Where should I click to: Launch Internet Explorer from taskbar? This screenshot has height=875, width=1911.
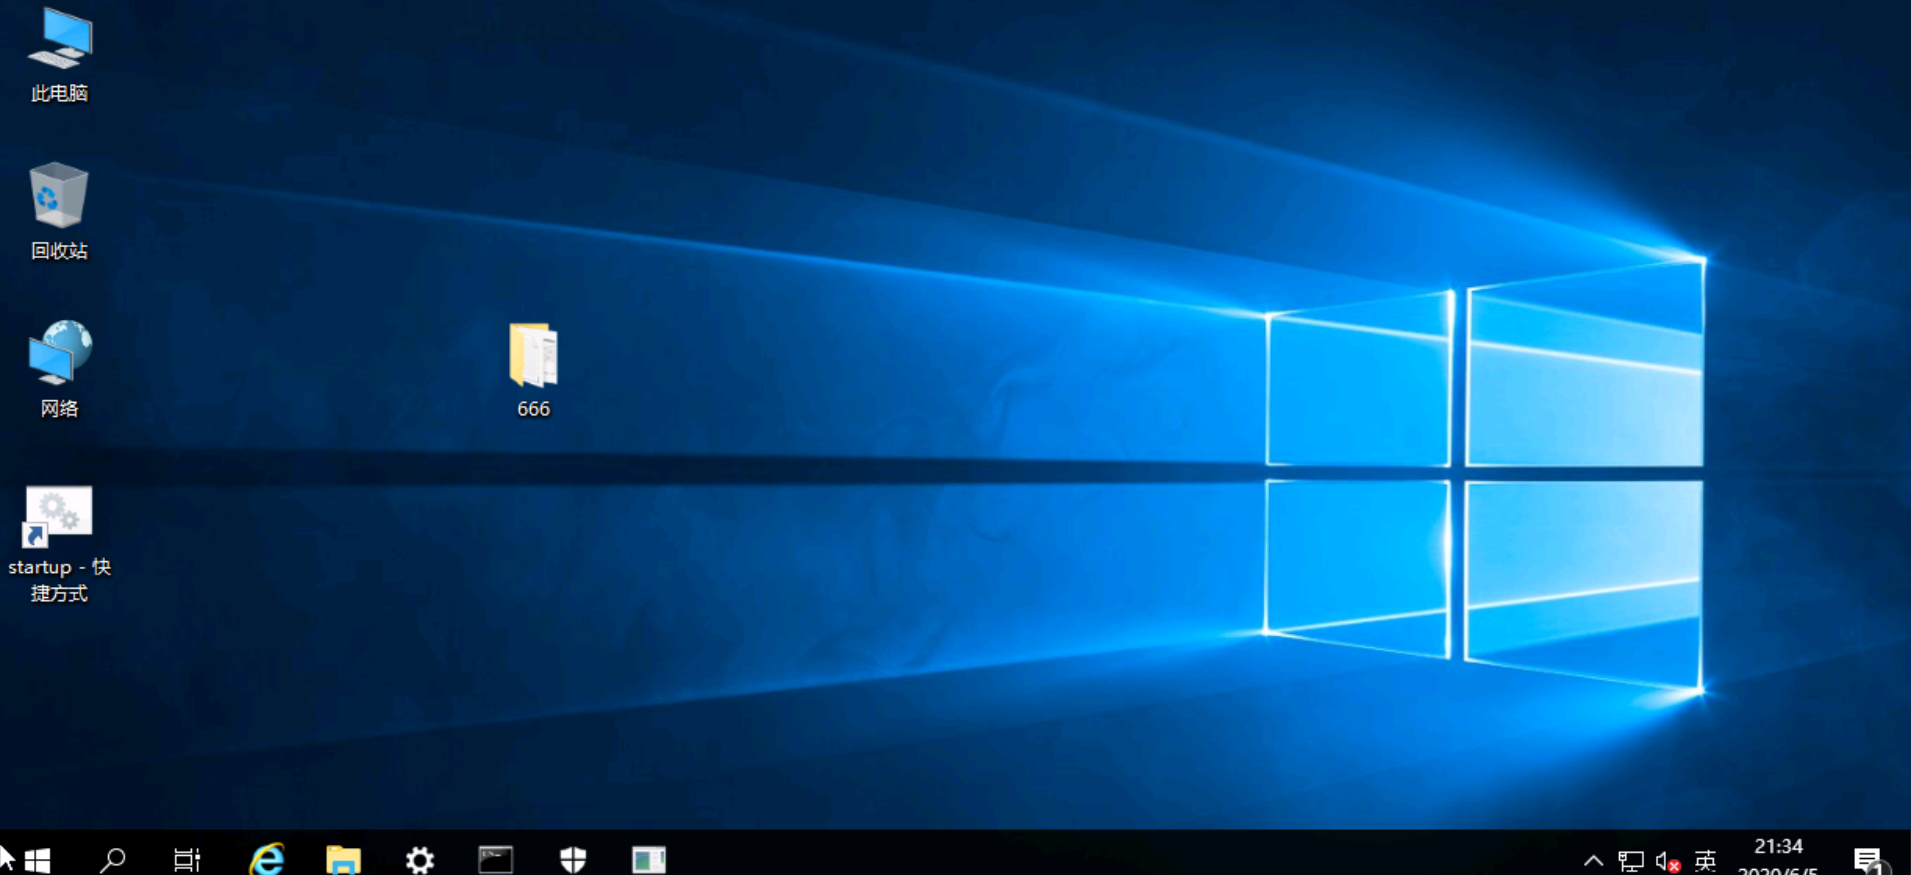pos(267,859)
